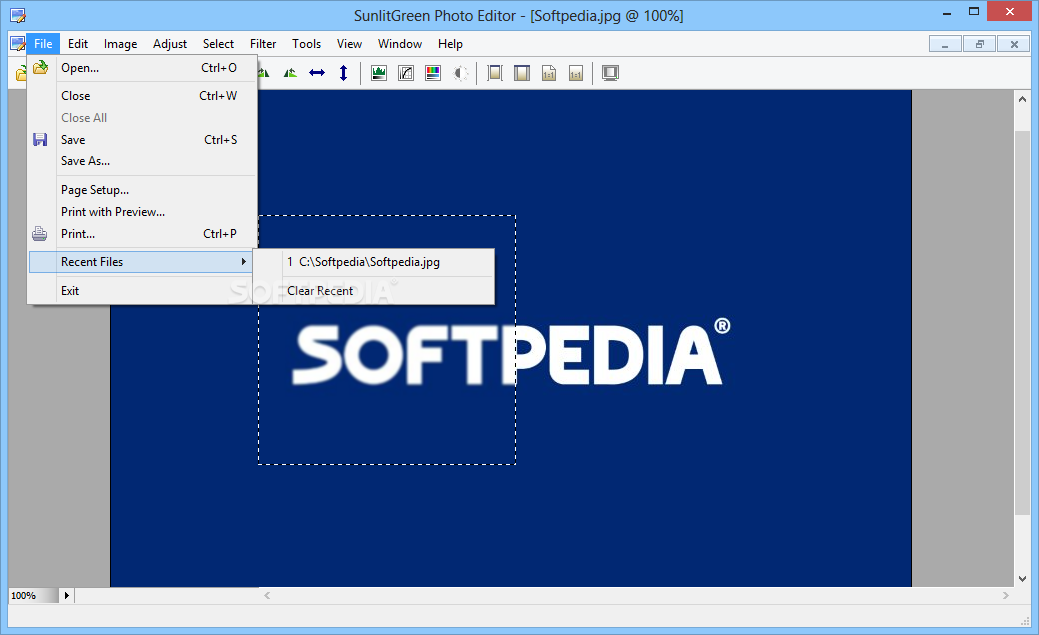1039x635 pixels.
Task: Select the Save menu entry
Action: coord(142,139)
